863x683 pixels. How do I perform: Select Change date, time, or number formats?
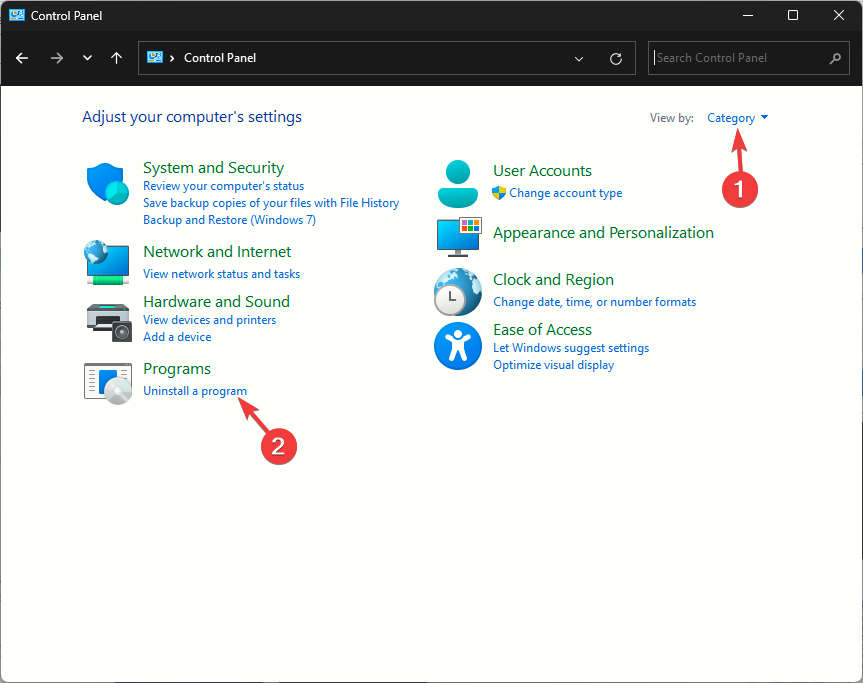(594, 302)
